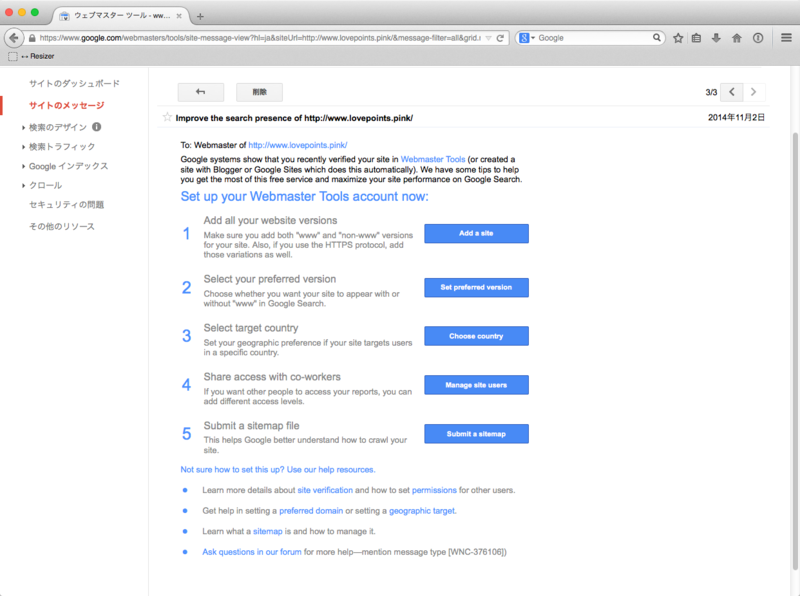800x596 pixels.
Task: Click heading 'Set up your Webmaster Tools account now'
Action: 305,196
